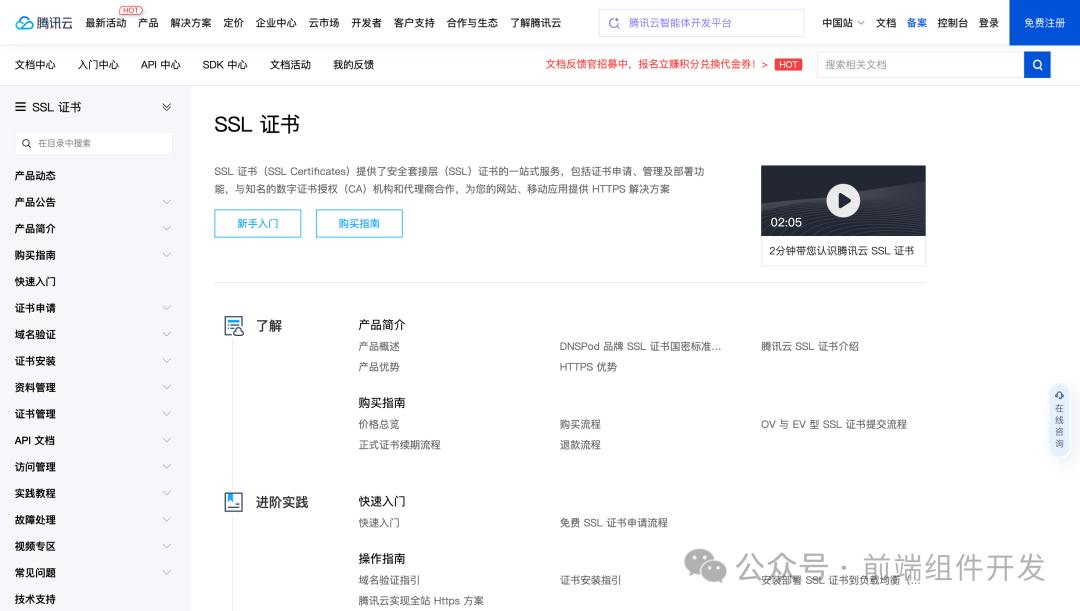Open 快速入门 in sidebar

point(35,281)
